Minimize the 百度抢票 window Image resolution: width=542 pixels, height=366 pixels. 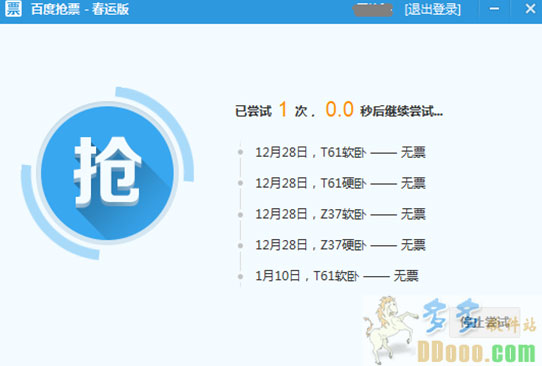494,9
